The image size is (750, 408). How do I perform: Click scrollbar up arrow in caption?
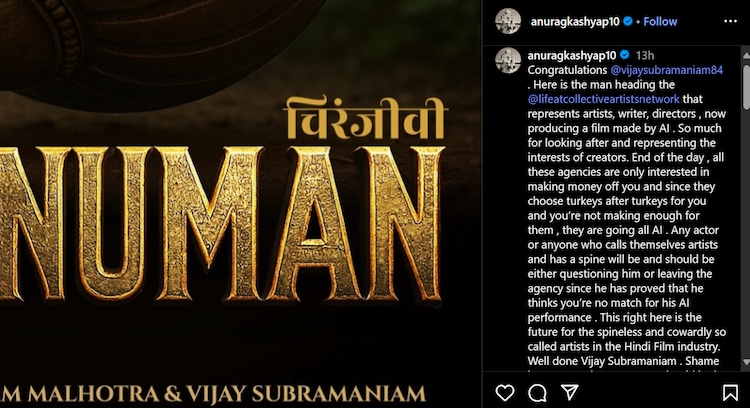(x=746, y=55)
